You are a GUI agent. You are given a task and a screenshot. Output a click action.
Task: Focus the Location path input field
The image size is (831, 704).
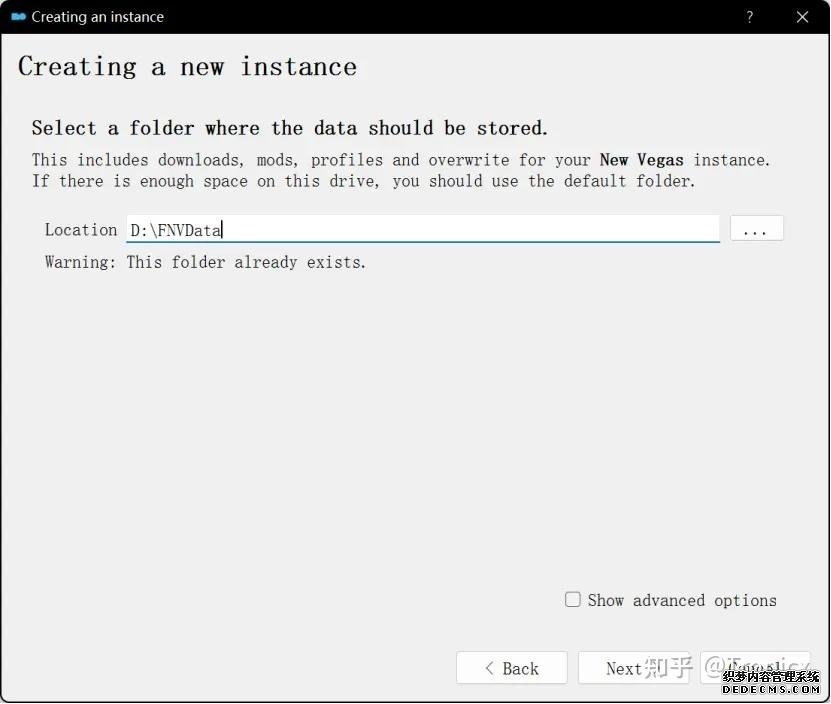(x=422, y=229)
